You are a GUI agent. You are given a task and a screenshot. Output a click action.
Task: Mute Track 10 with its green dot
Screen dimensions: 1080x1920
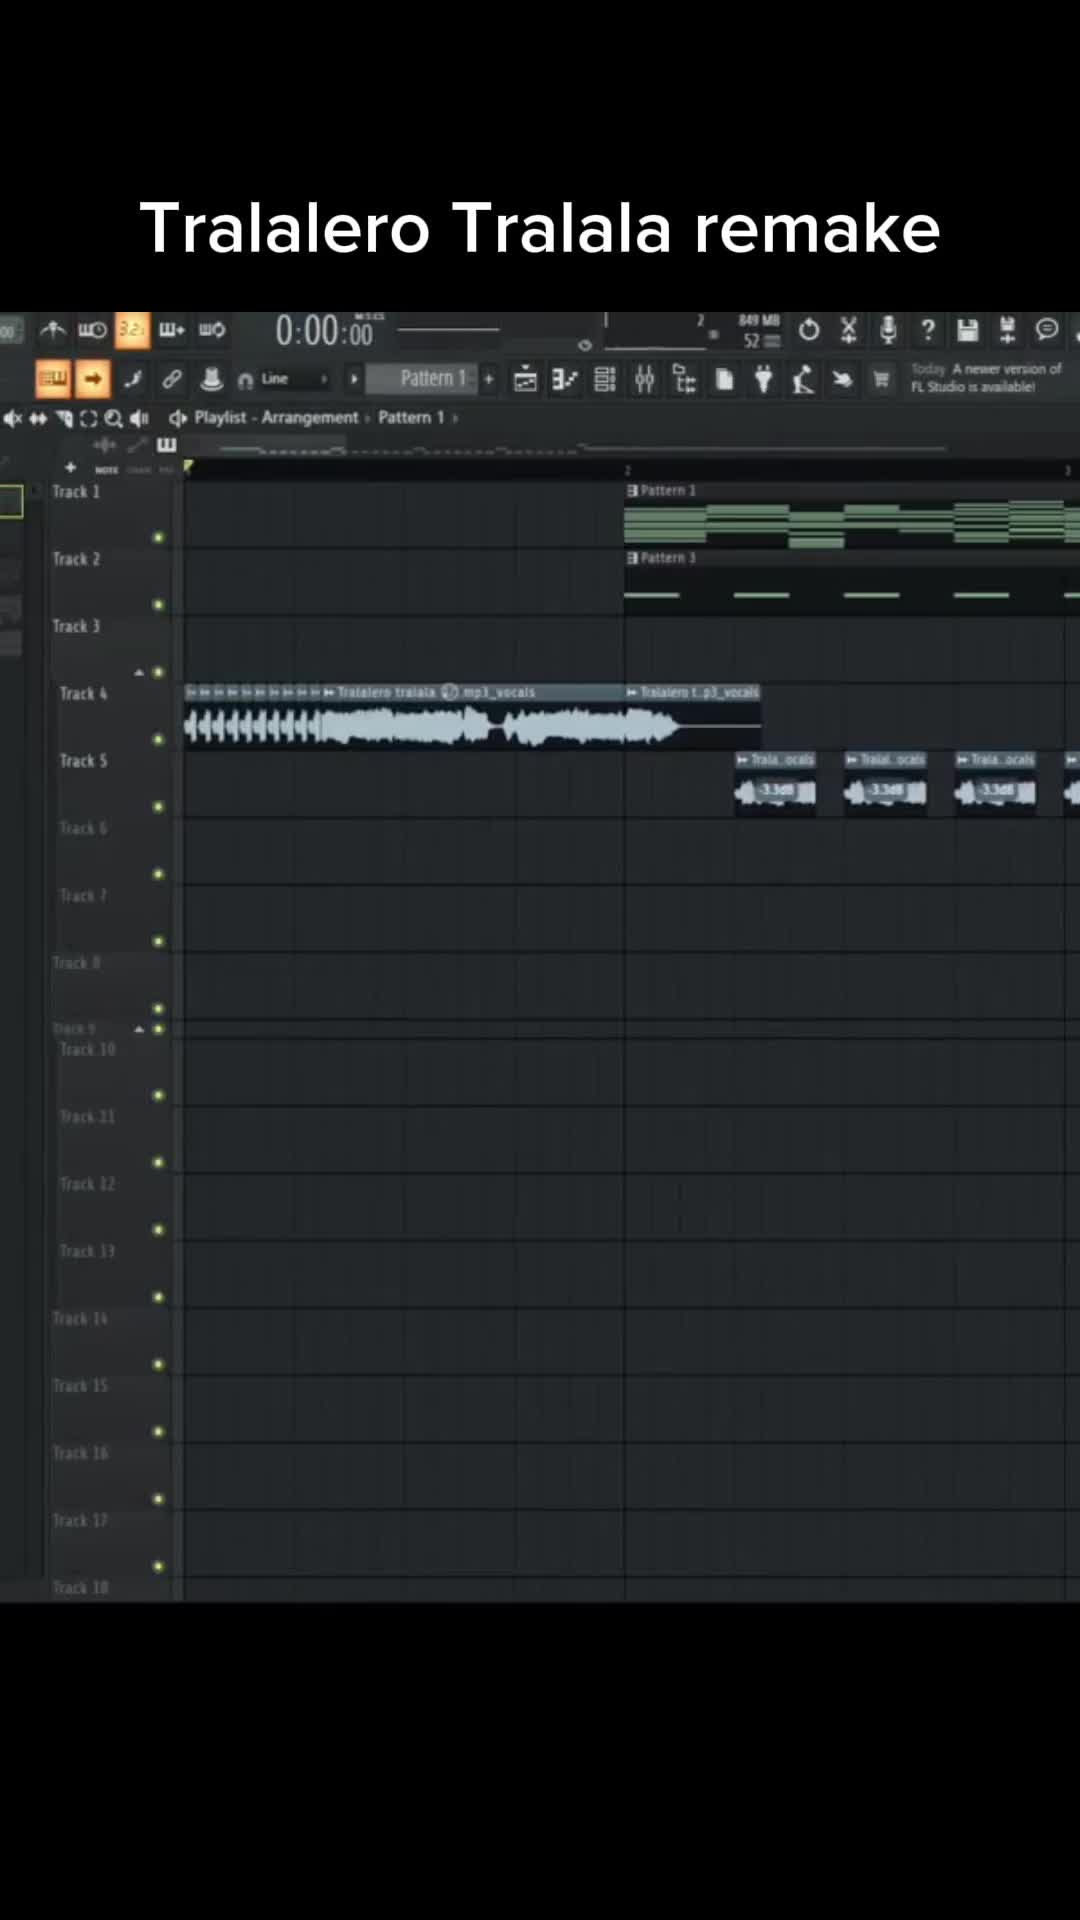(158, 1096)
